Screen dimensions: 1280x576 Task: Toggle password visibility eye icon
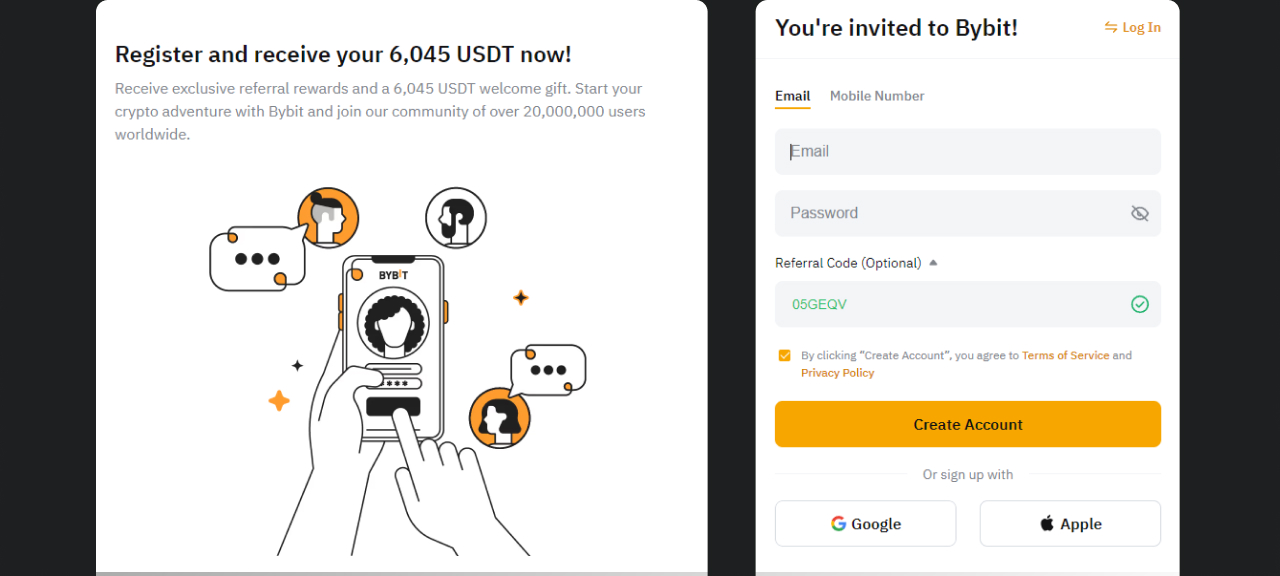click(1139, 213)
